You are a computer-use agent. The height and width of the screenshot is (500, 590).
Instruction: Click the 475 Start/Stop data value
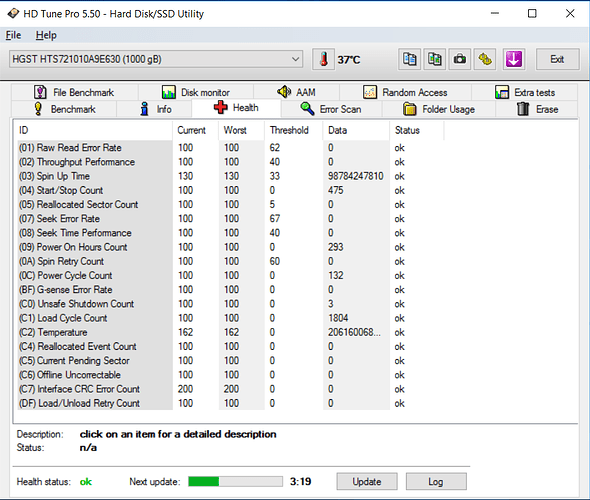point(335,190)
